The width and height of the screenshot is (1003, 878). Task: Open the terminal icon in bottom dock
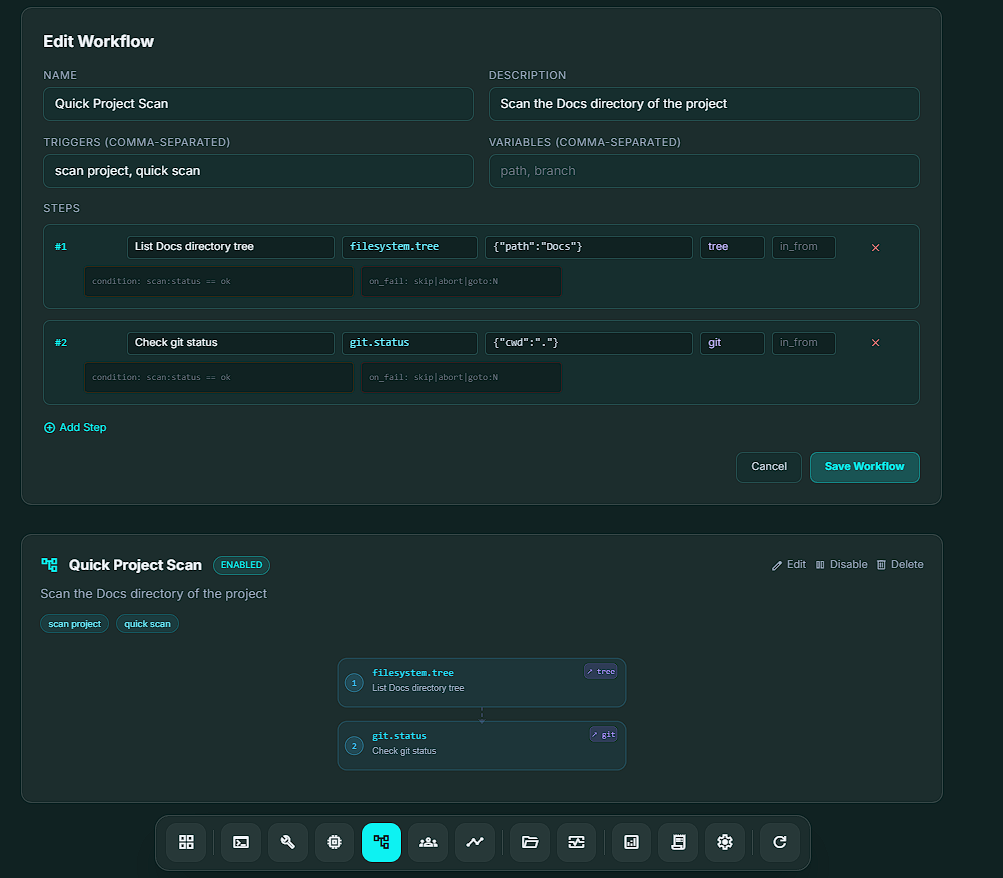[x=241, y=842]
